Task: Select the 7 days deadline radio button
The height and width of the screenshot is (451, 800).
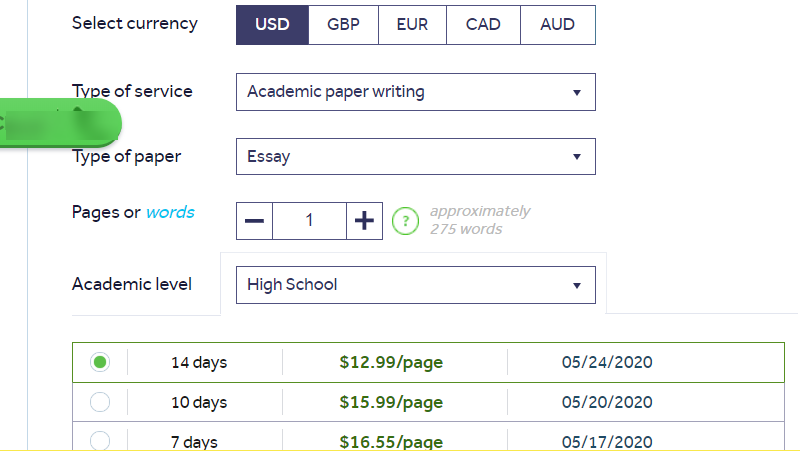Action: [x=100, y=441]
